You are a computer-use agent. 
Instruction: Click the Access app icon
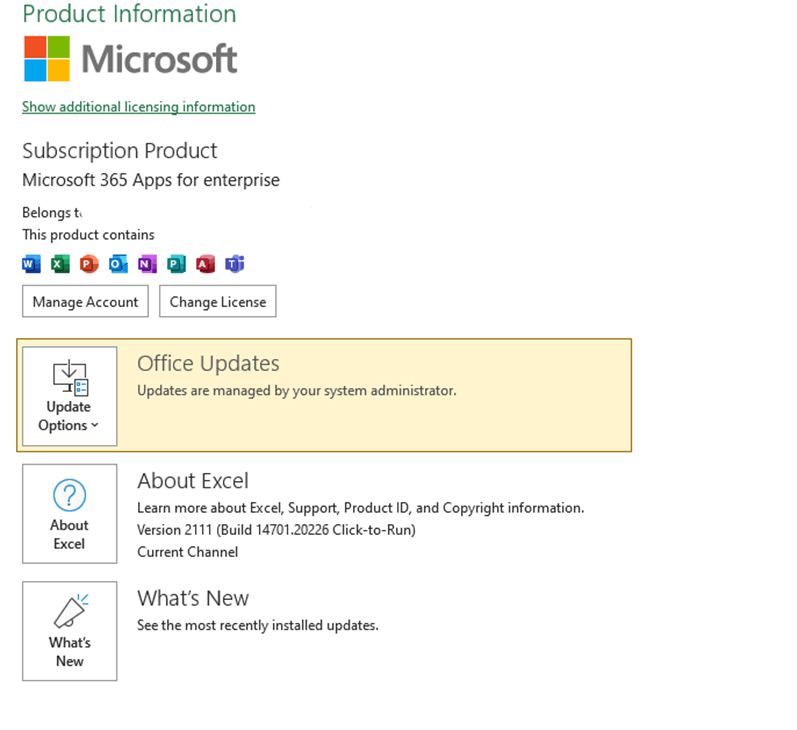pos(205,264)
